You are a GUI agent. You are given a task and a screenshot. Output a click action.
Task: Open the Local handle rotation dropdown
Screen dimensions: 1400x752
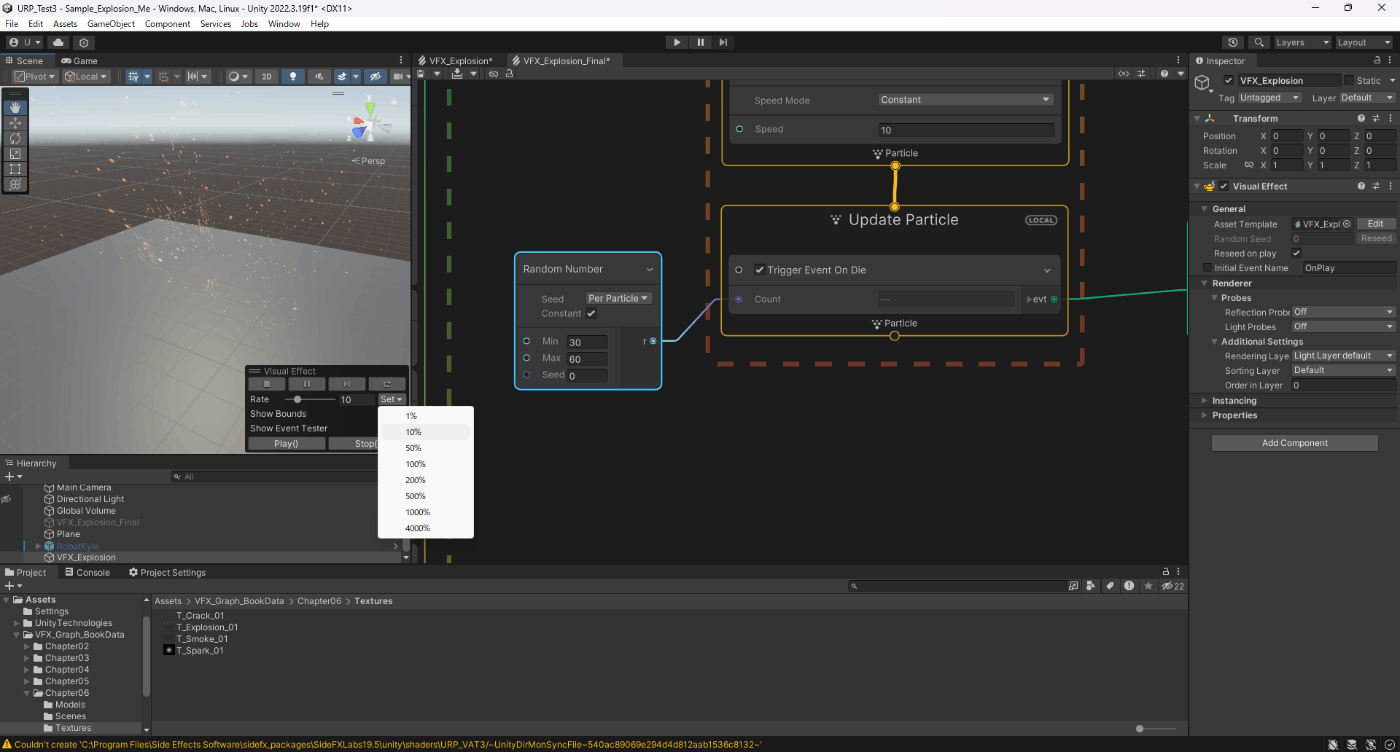pos(87,76)
